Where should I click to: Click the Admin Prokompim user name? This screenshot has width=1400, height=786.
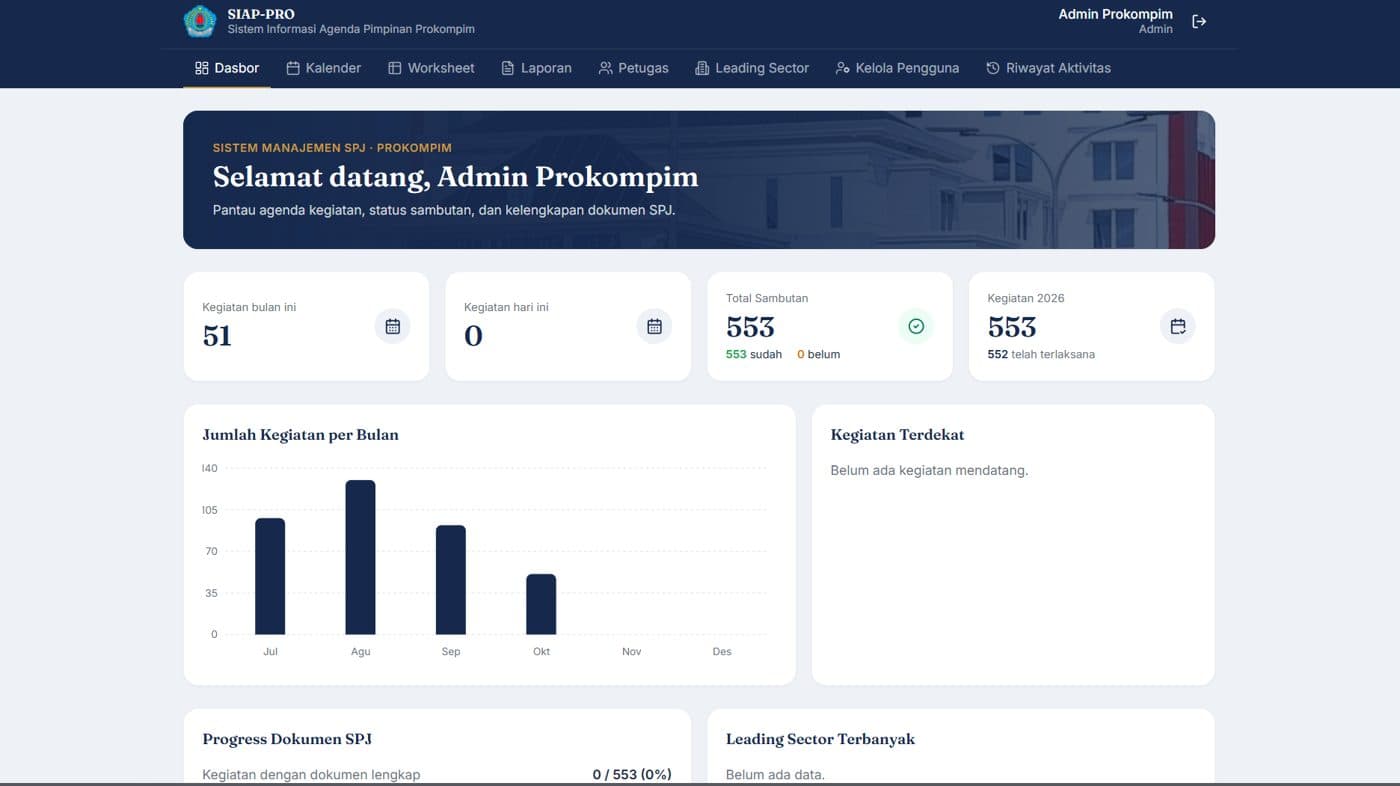click(x=1115, y=14)
